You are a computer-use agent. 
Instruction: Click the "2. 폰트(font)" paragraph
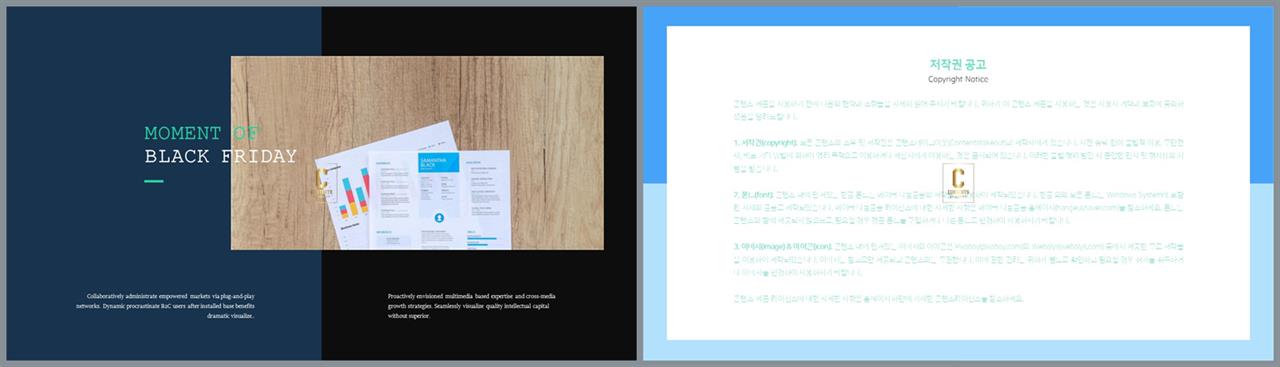[x=958, y=209]
